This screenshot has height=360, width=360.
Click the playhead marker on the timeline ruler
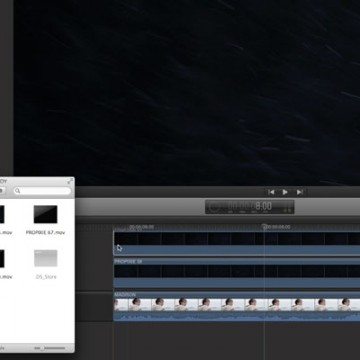[x=265, y=227]
